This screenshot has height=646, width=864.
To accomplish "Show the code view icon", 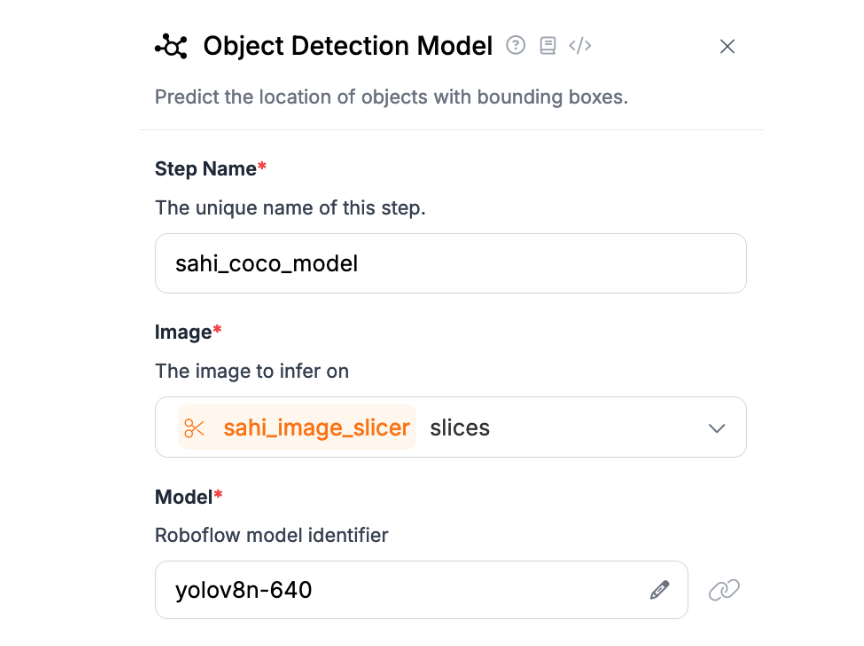I will 580,45.
